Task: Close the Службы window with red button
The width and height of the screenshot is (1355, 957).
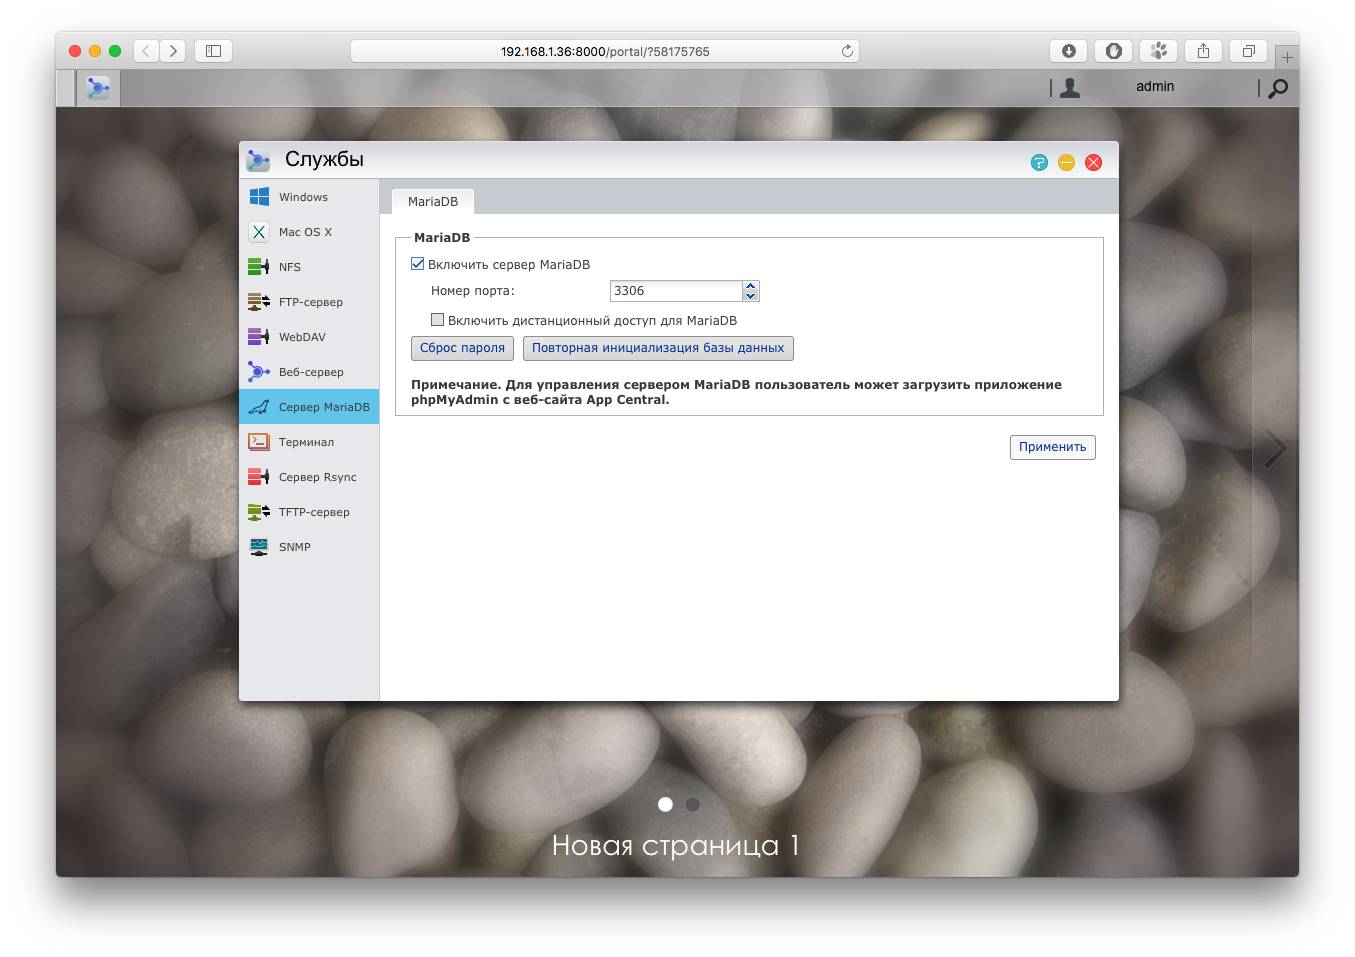Action: click(1093, 162)
